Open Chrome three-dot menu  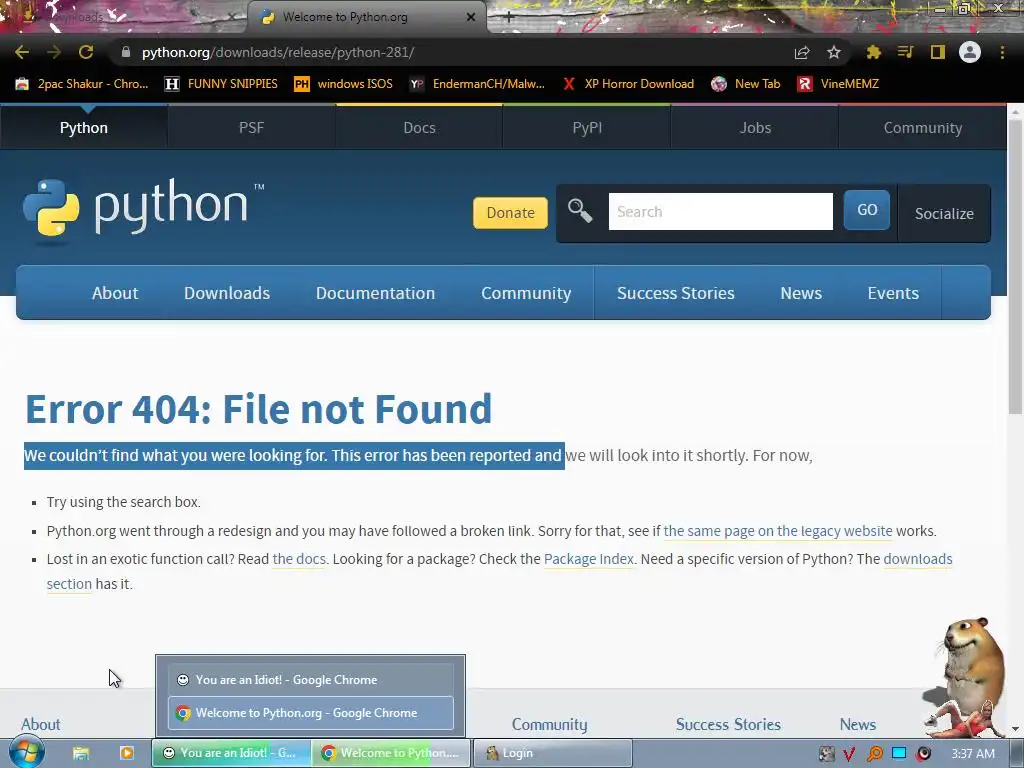click(x=1002, y=52)
